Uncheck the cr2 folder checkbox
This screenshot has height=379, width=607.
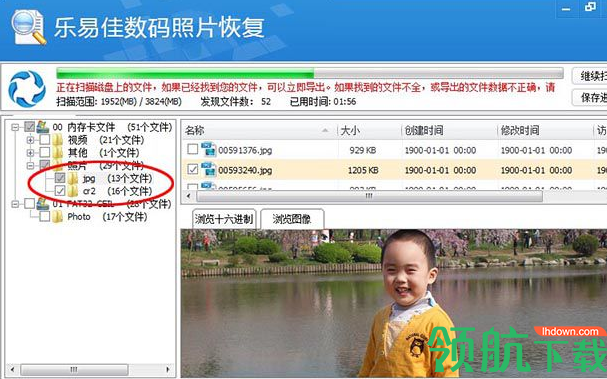pos(60,191)
